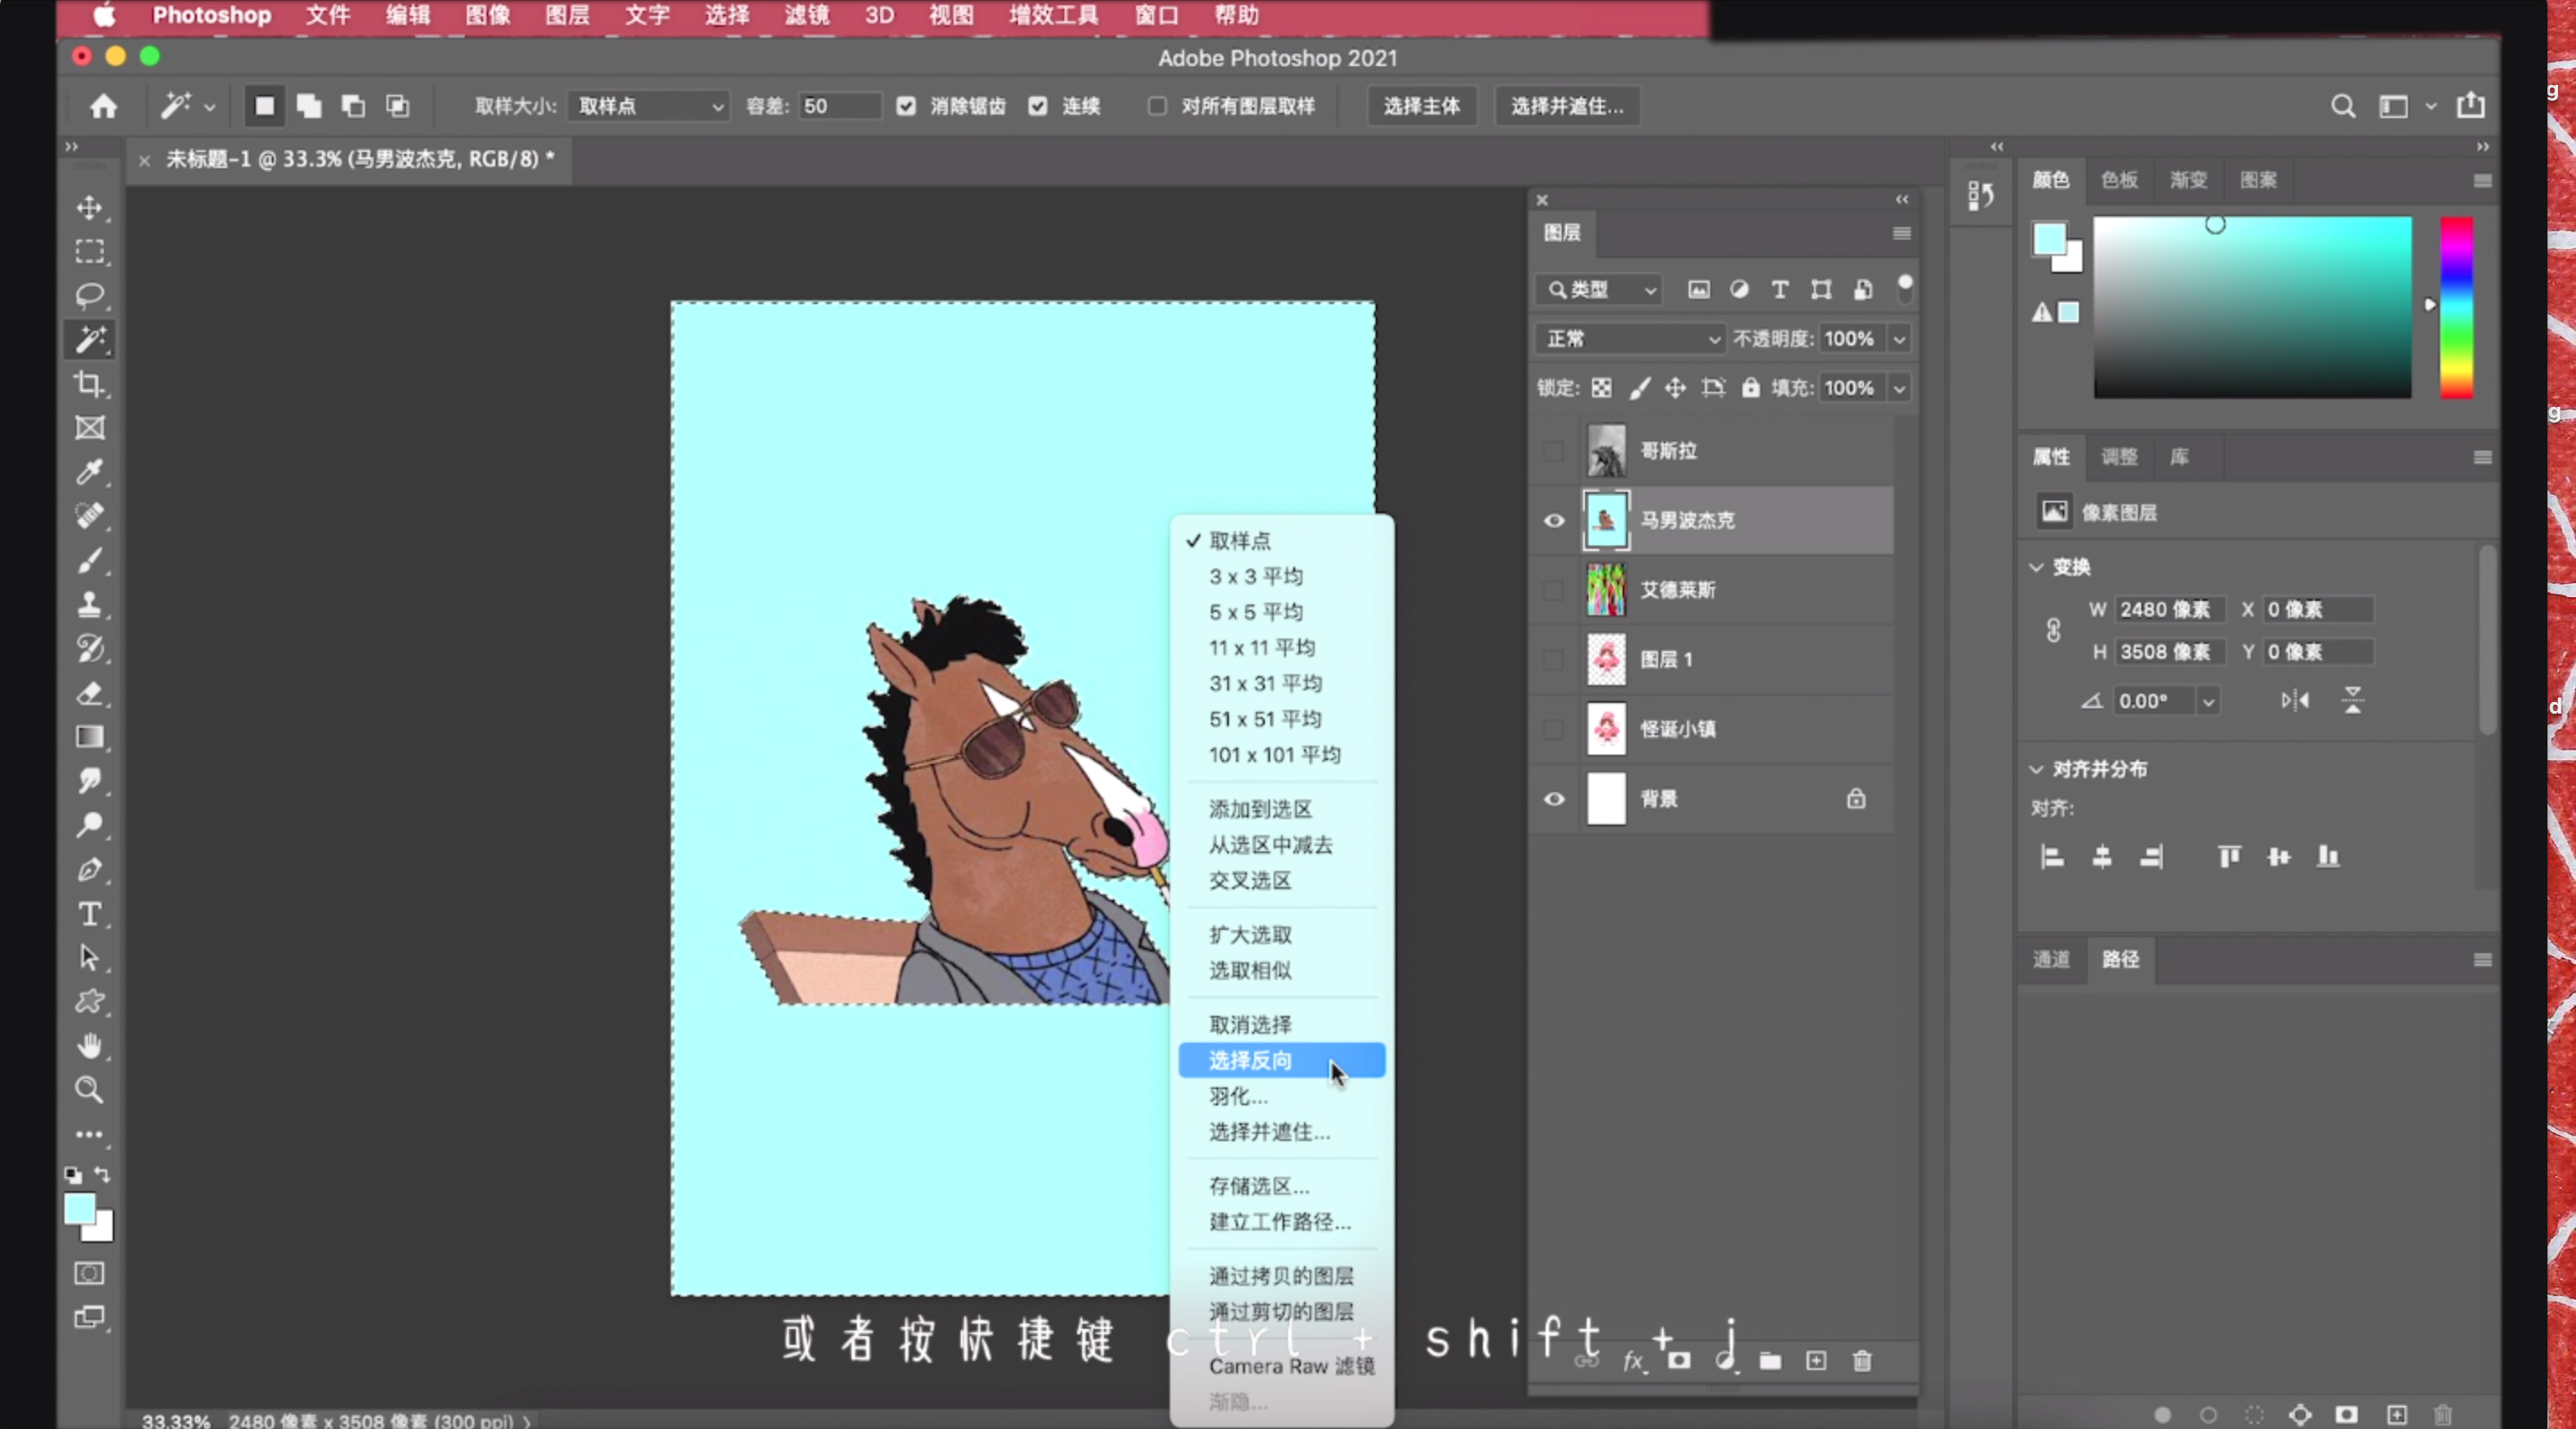Screen dimensions: 2576x1429
Task: Open the 滤镜 menu
Action: pyautogui.click(x=805, y=16)
